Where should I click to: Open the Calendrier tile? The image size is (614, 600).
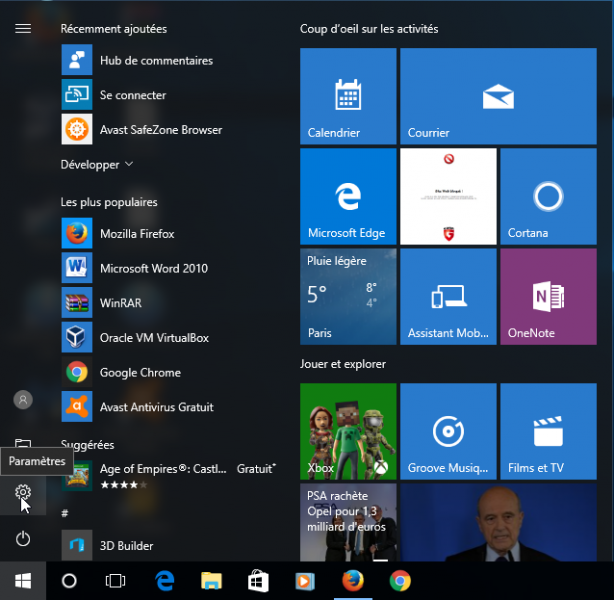348,96
